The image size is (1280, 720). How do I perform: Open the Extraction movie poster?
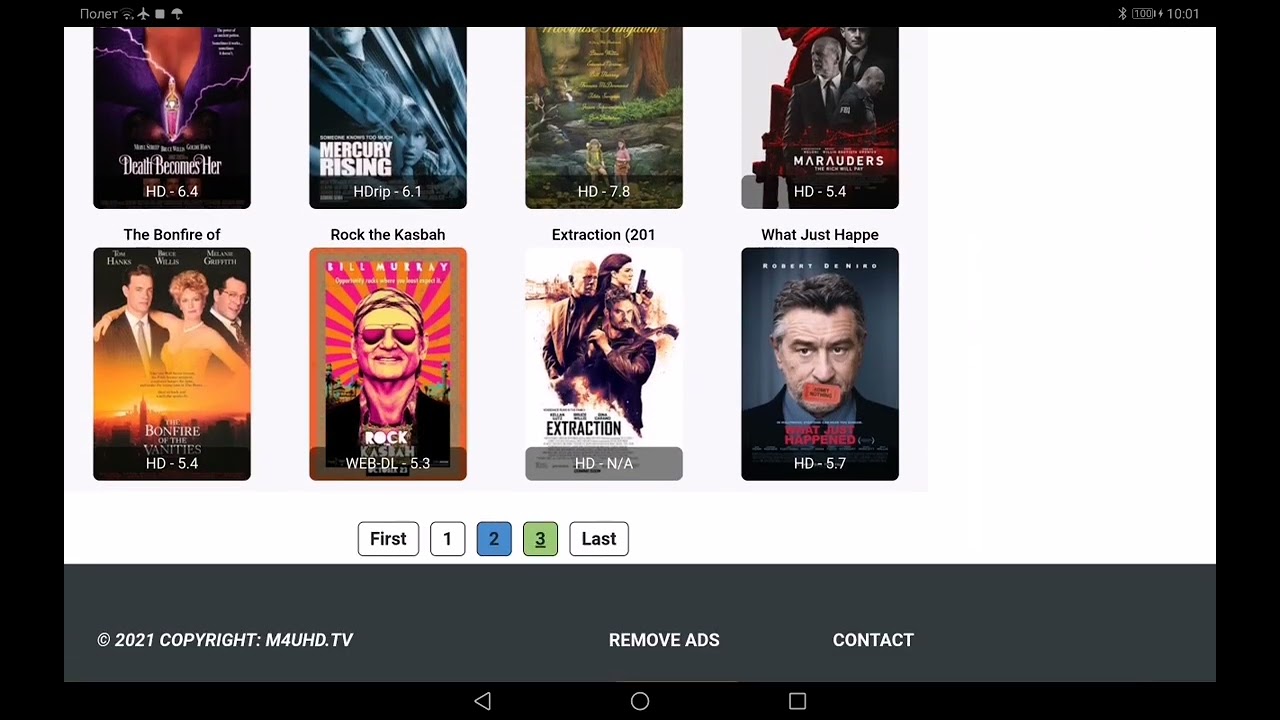(604, 364)
